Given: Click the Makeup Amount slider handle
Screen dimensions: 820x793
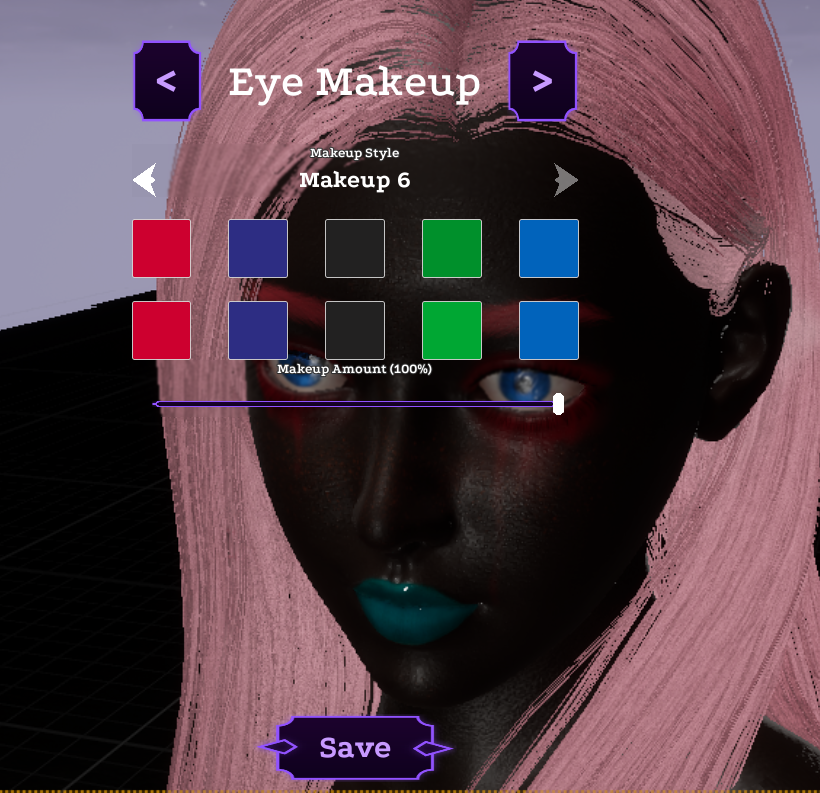Looking at the screenshot, I should coord(558,404).
